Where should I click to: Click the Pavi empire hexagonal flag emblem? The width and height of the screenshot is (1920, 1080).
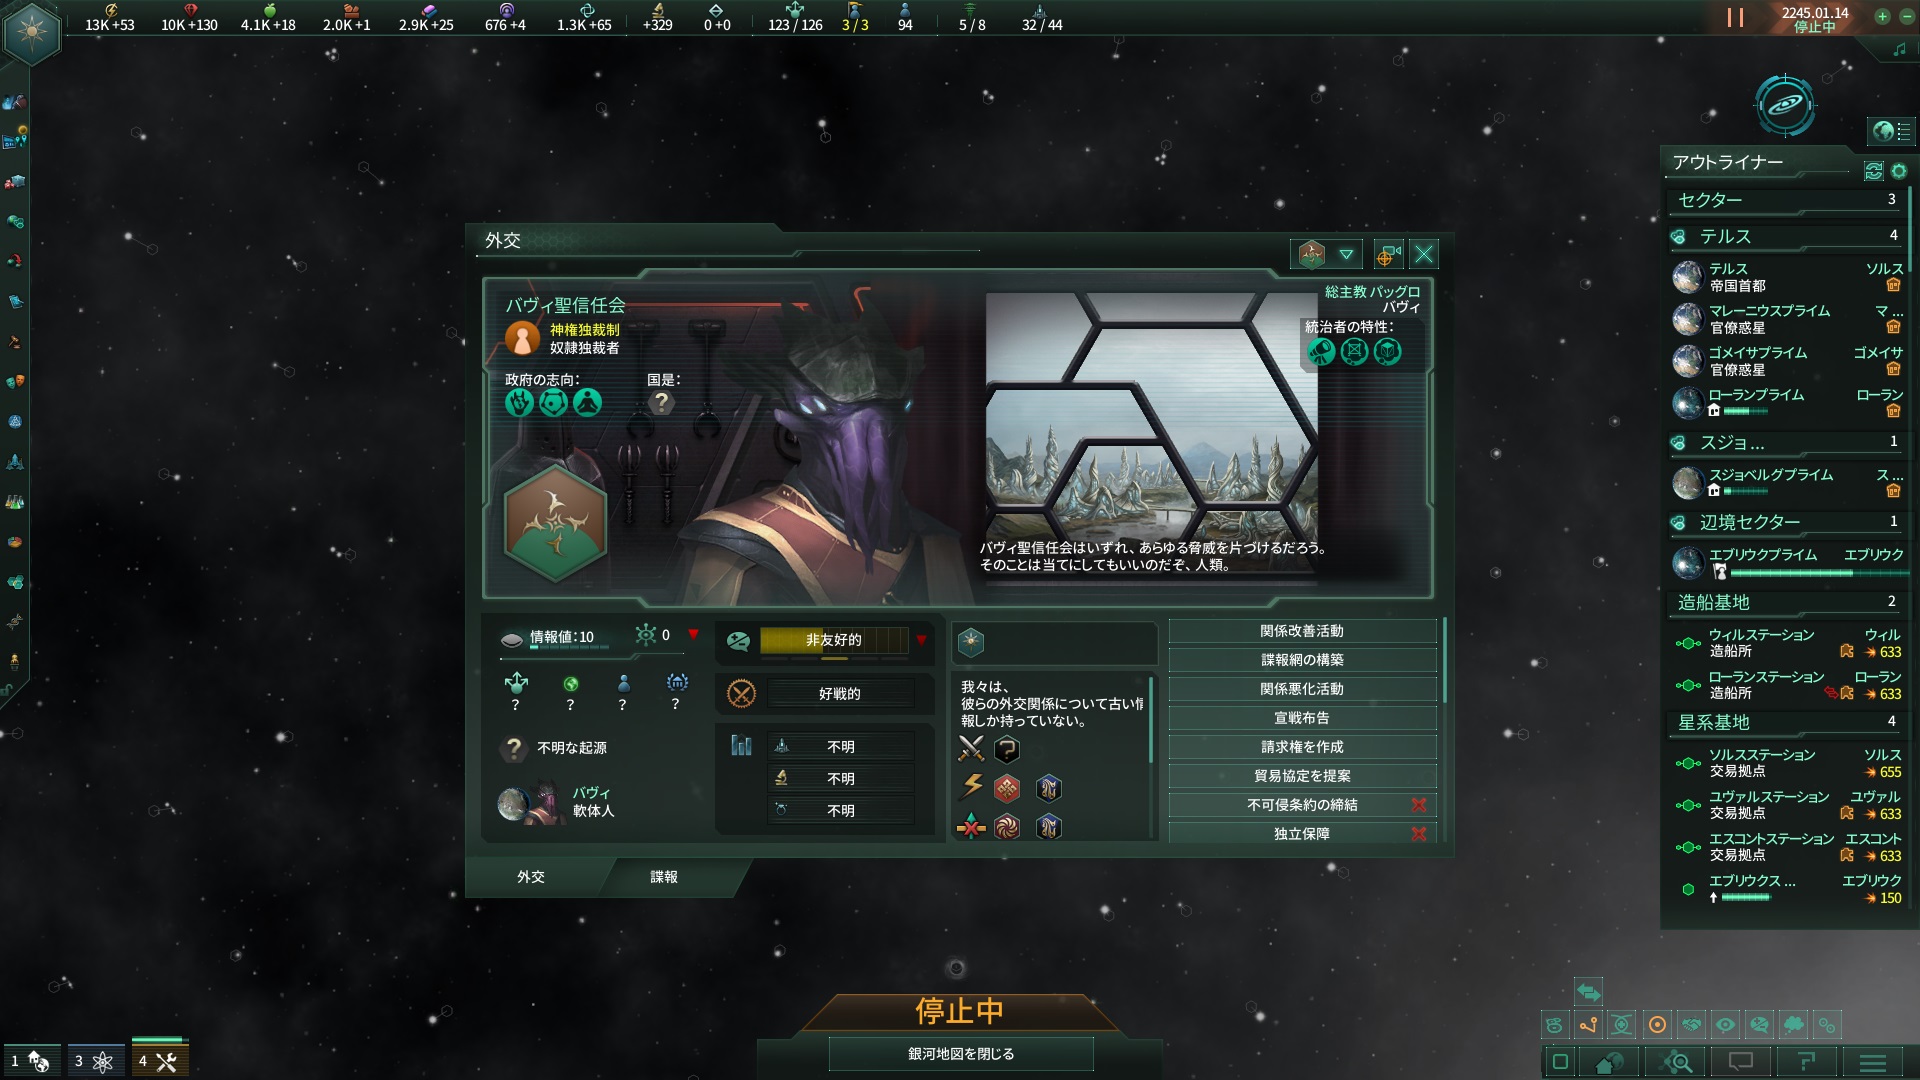pos(555,523)
